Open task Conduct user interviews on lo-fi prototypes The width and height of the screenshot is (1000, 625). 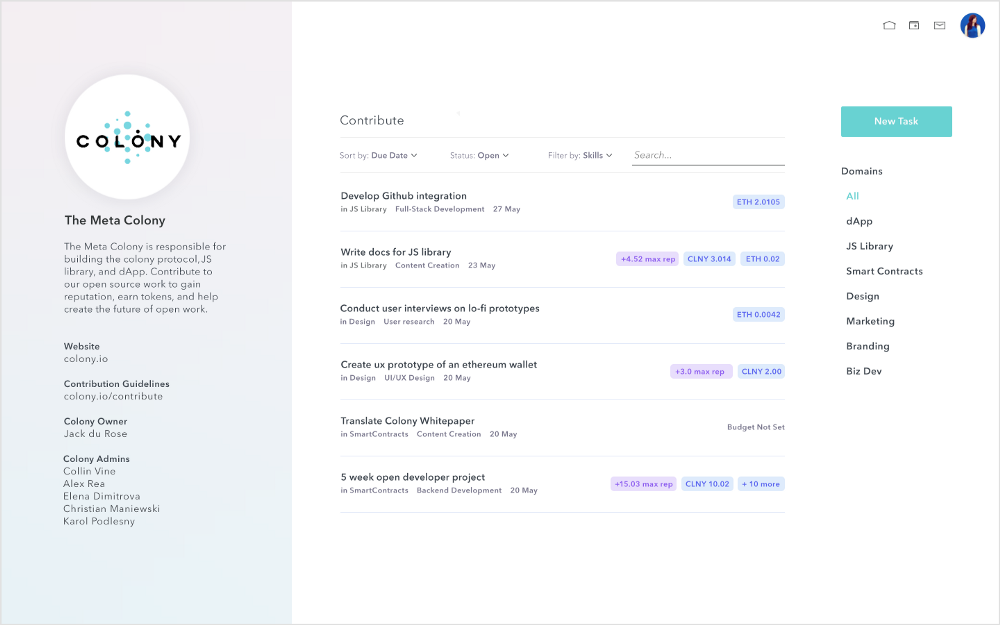439,308
